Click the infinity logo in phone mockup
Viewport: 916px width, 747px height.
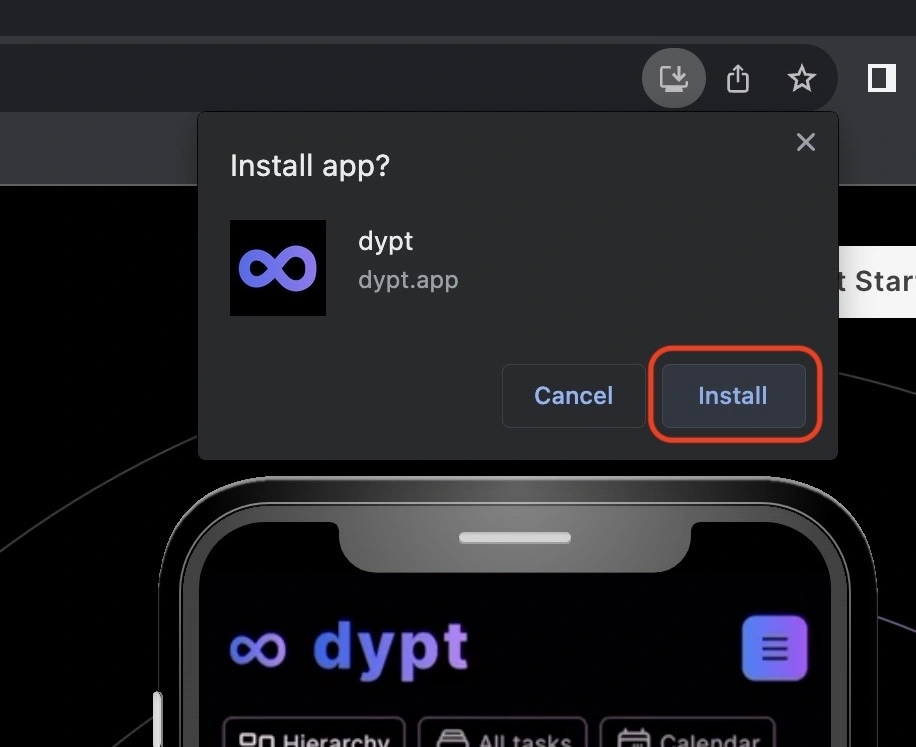pos(258,649)
